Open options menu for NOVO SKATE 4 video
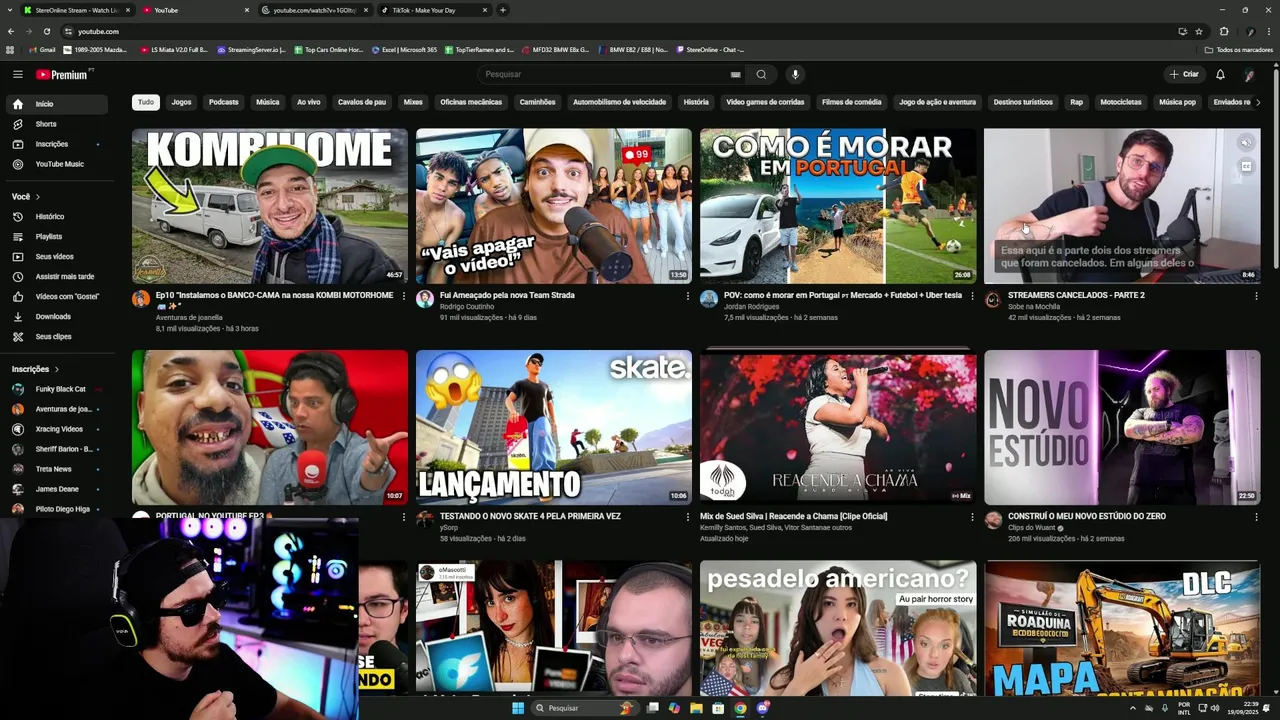The width and height of the screenshot is (1280, 720). 687,517
